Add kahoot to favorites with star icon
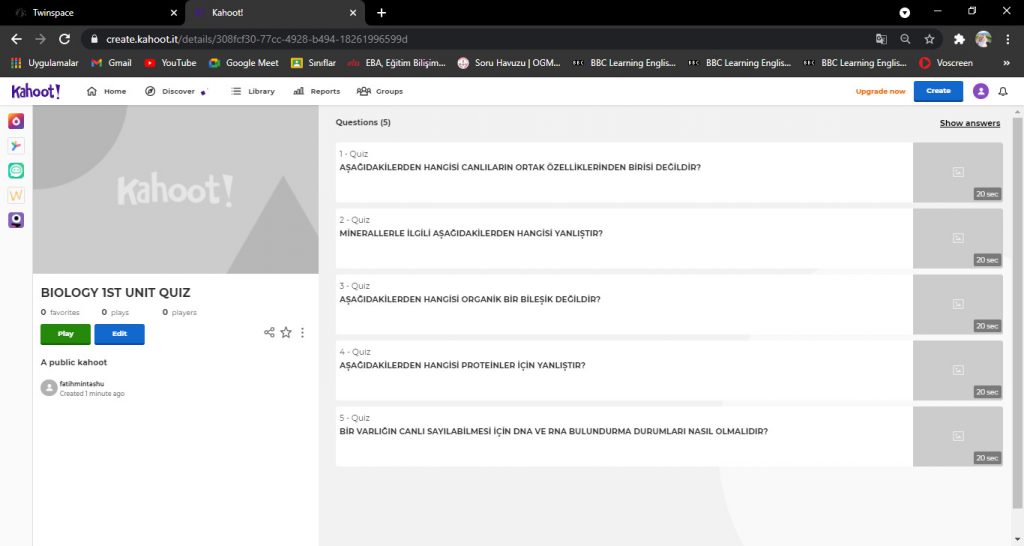 286,332
